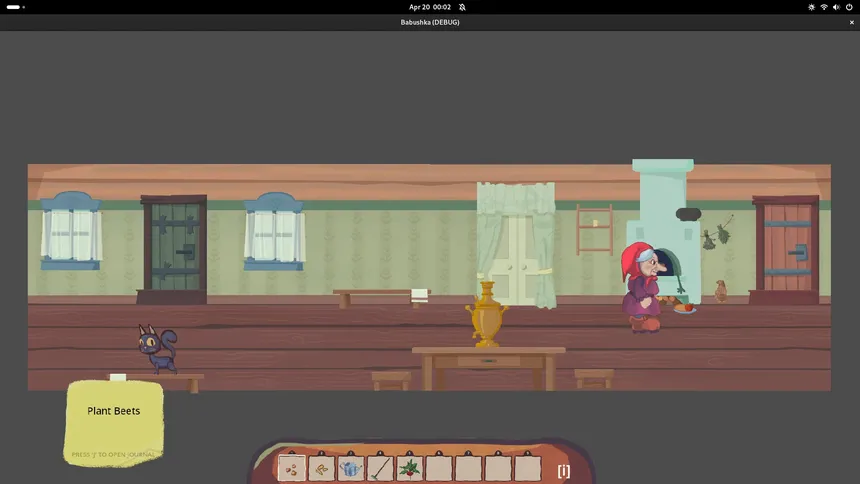Open inventory with the [i] icon
This screenshot has width=860, height=484.
[563, 470]
